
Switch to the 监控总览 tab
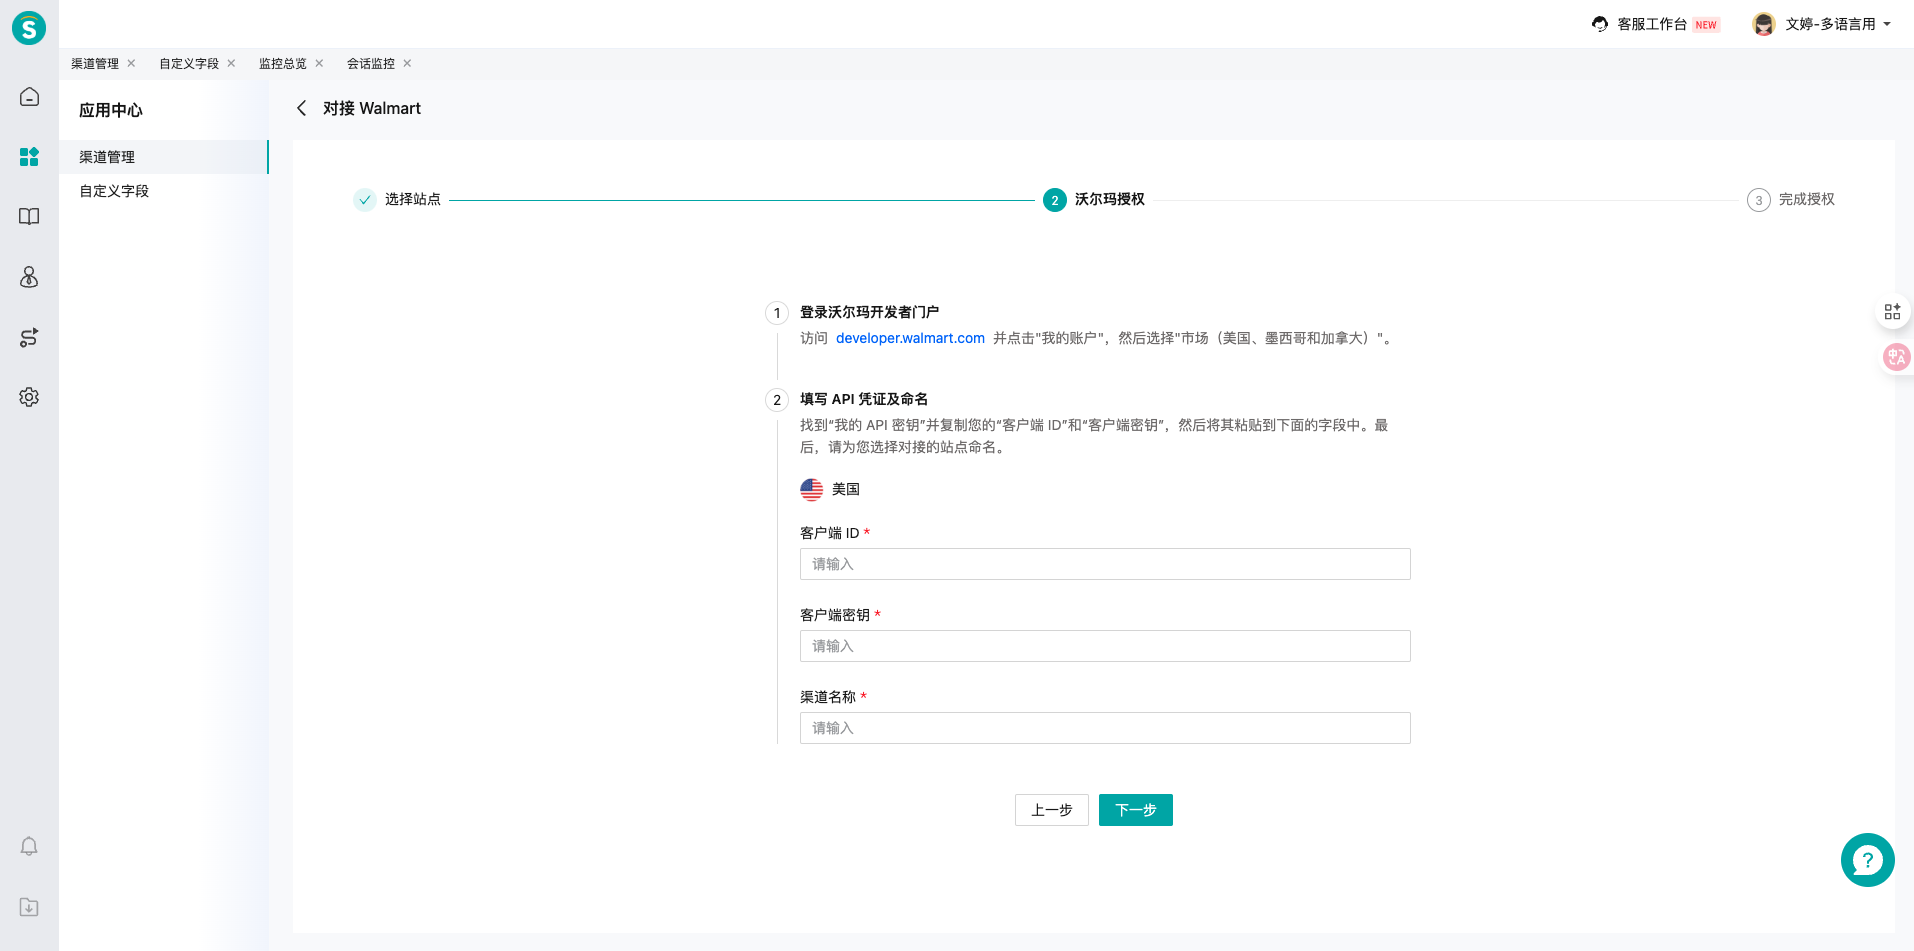pos(283,63)
